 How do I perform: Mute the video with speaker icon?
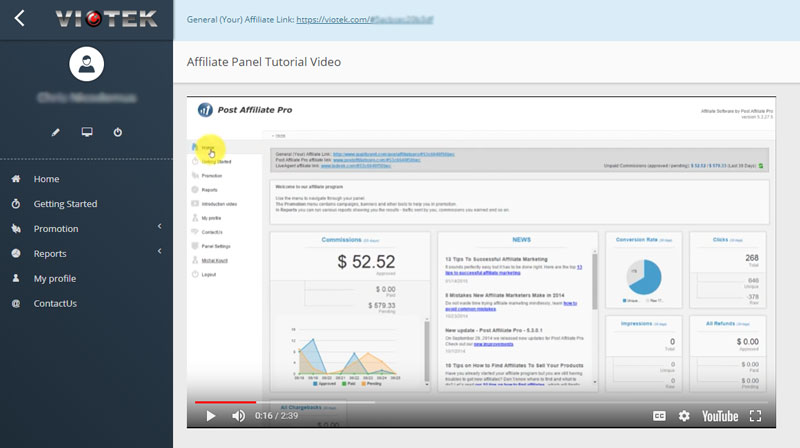pyautogui.click(x=238, y=416)
